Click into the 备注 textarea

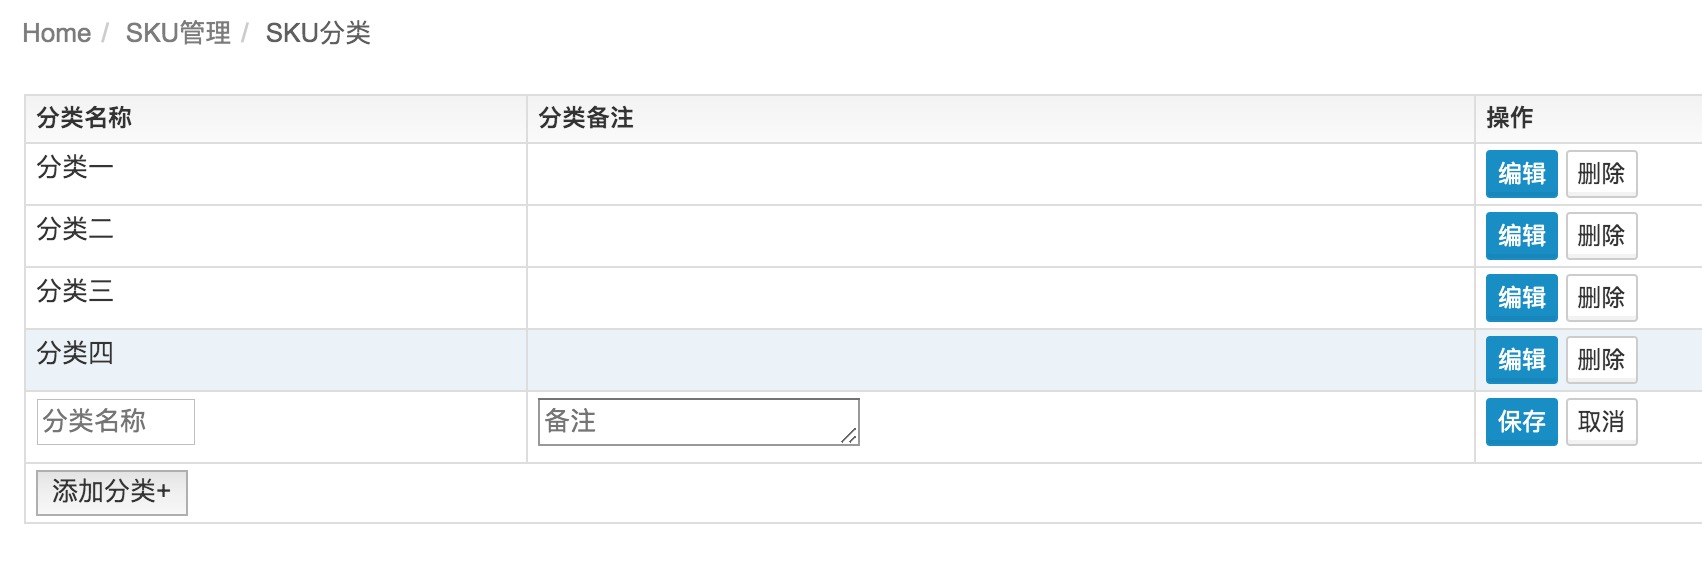point(690,422)
